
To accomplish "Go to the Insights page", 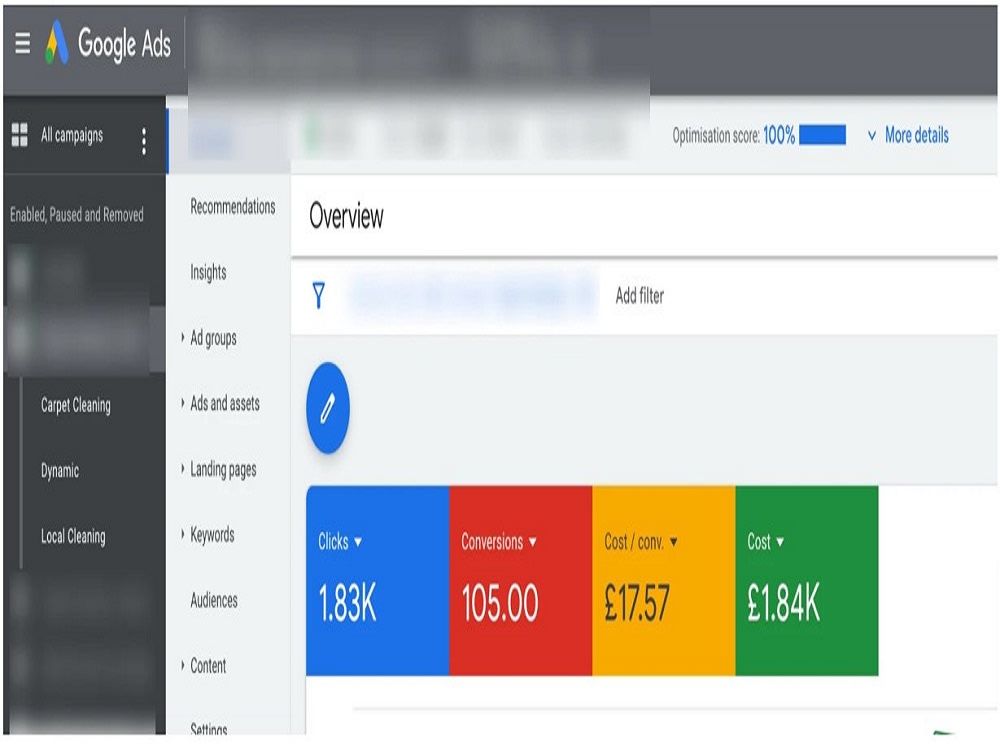I will click(x=208, y=272).
